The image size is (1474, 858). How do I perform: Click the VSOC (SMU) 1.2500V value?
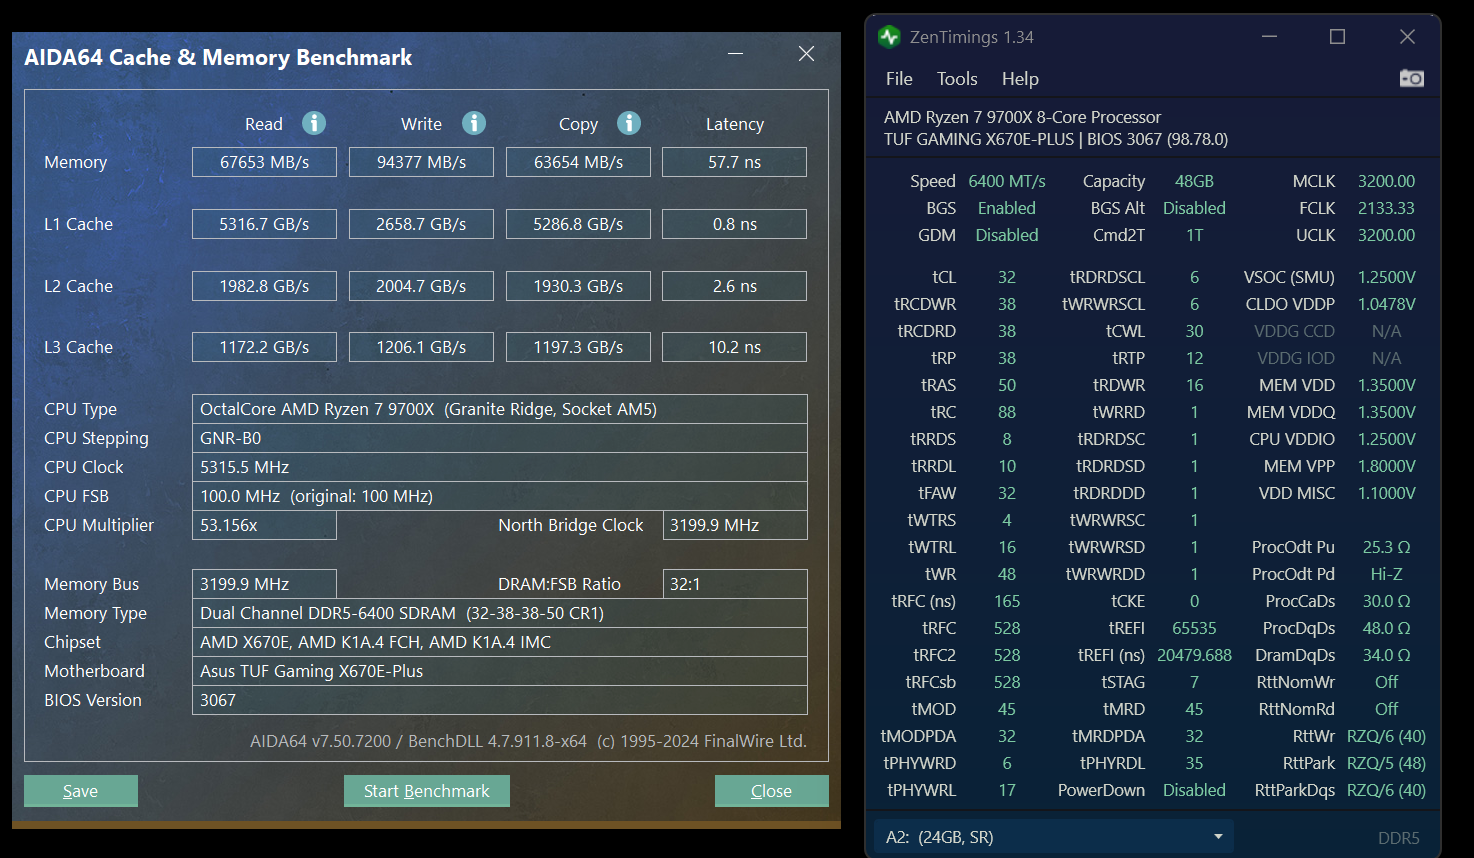1386,277
